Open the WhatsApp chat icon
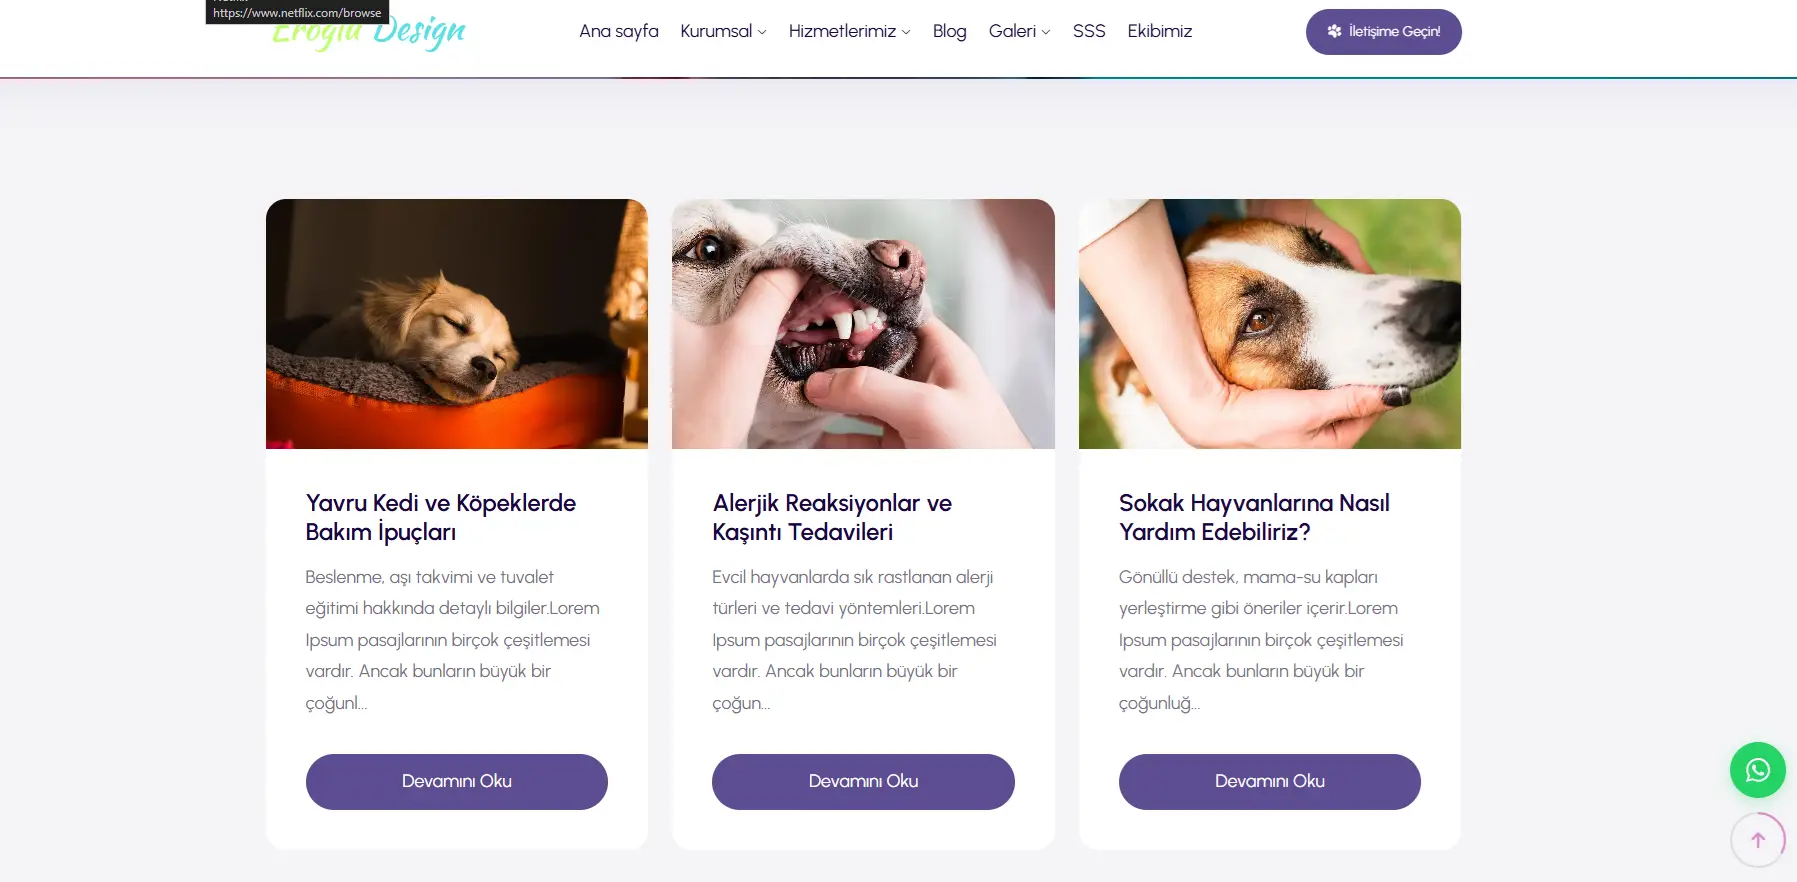This screenshot has height=882, width=1797. click(1757, 770)
